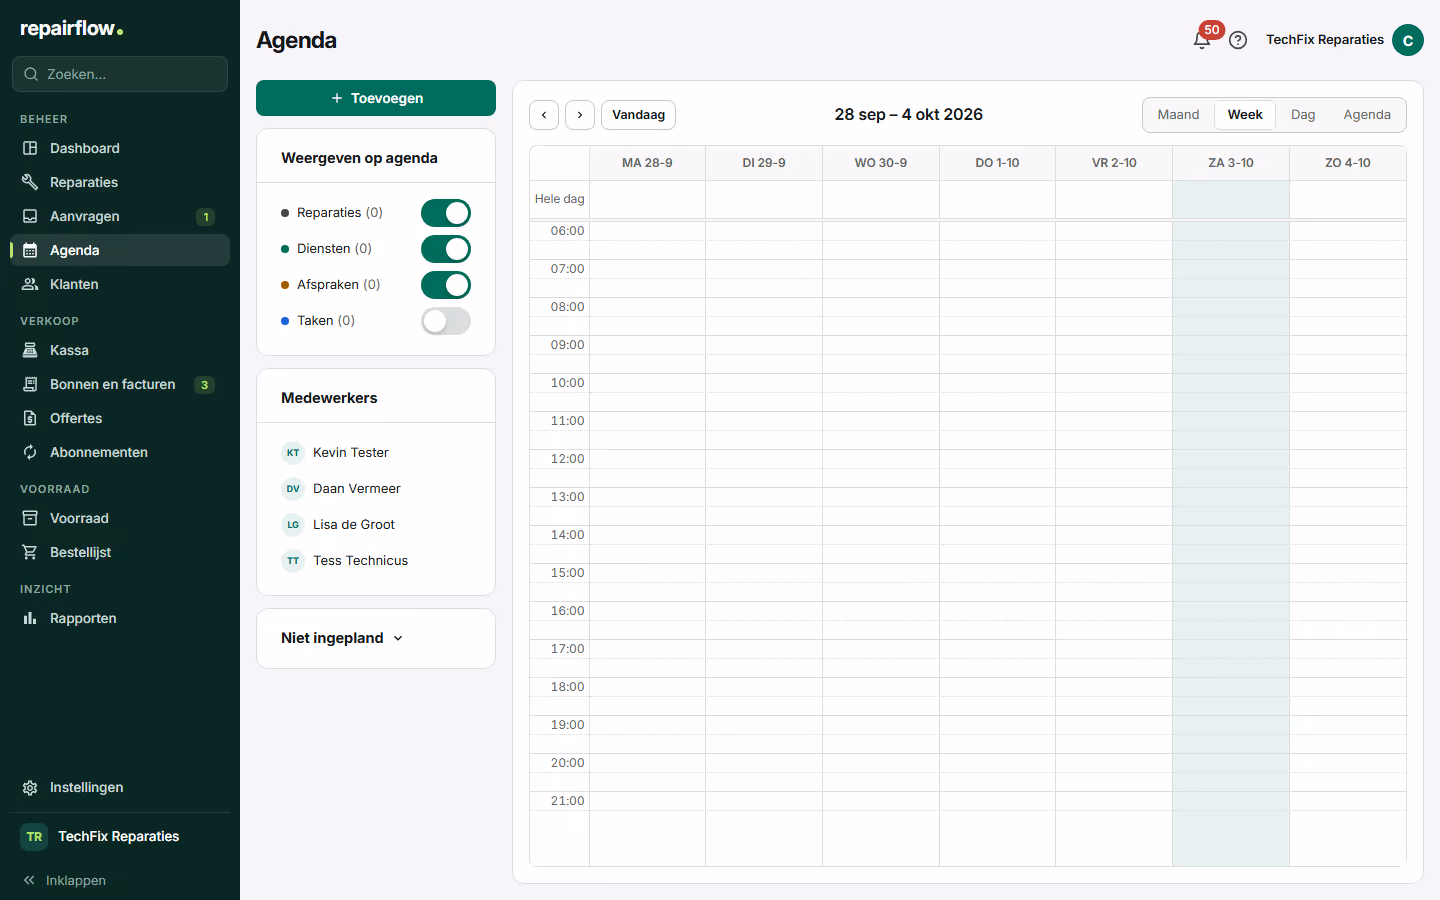Open the Dashboard sidebar icon
This screenshot has height=900, width=1440.
(x=30, y=148)
